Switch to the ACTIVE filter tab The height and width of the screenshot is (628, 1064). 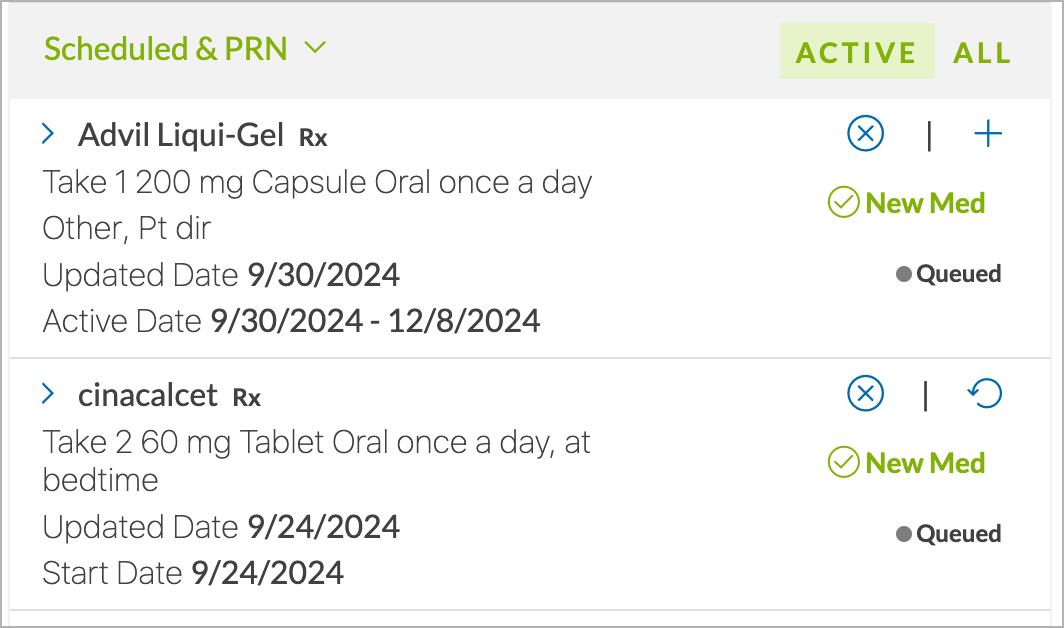[x=856, y=52]
